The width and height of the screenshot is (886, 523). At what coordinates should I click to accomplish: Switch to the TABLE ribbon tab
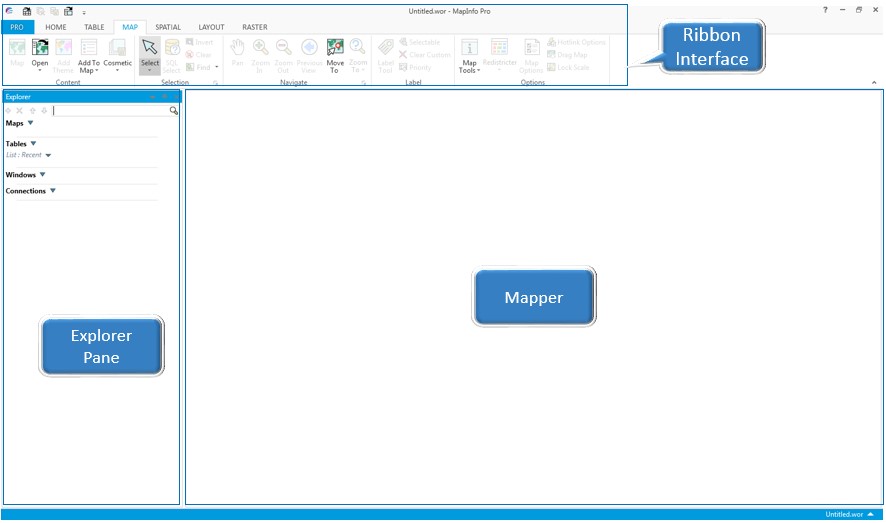pos(94,27)
